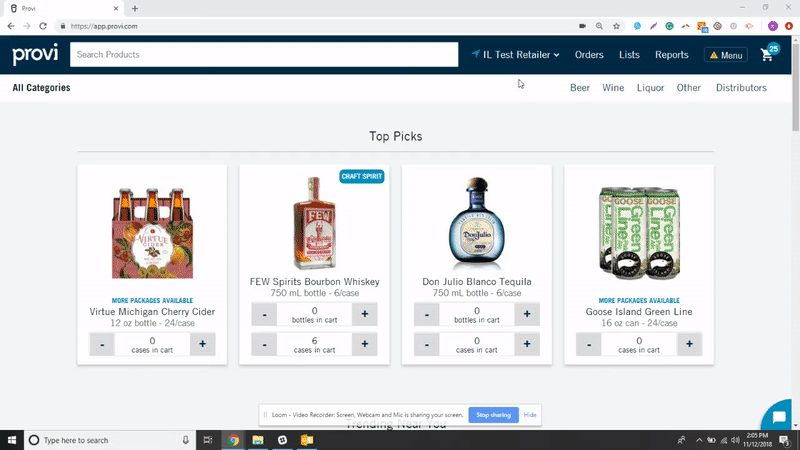Image resolution: width=800 pixels, height=450 pixels.
Task: Click Don Julio Blanco Tequila title
Action: pyautogui.click(x=477, y=282)
